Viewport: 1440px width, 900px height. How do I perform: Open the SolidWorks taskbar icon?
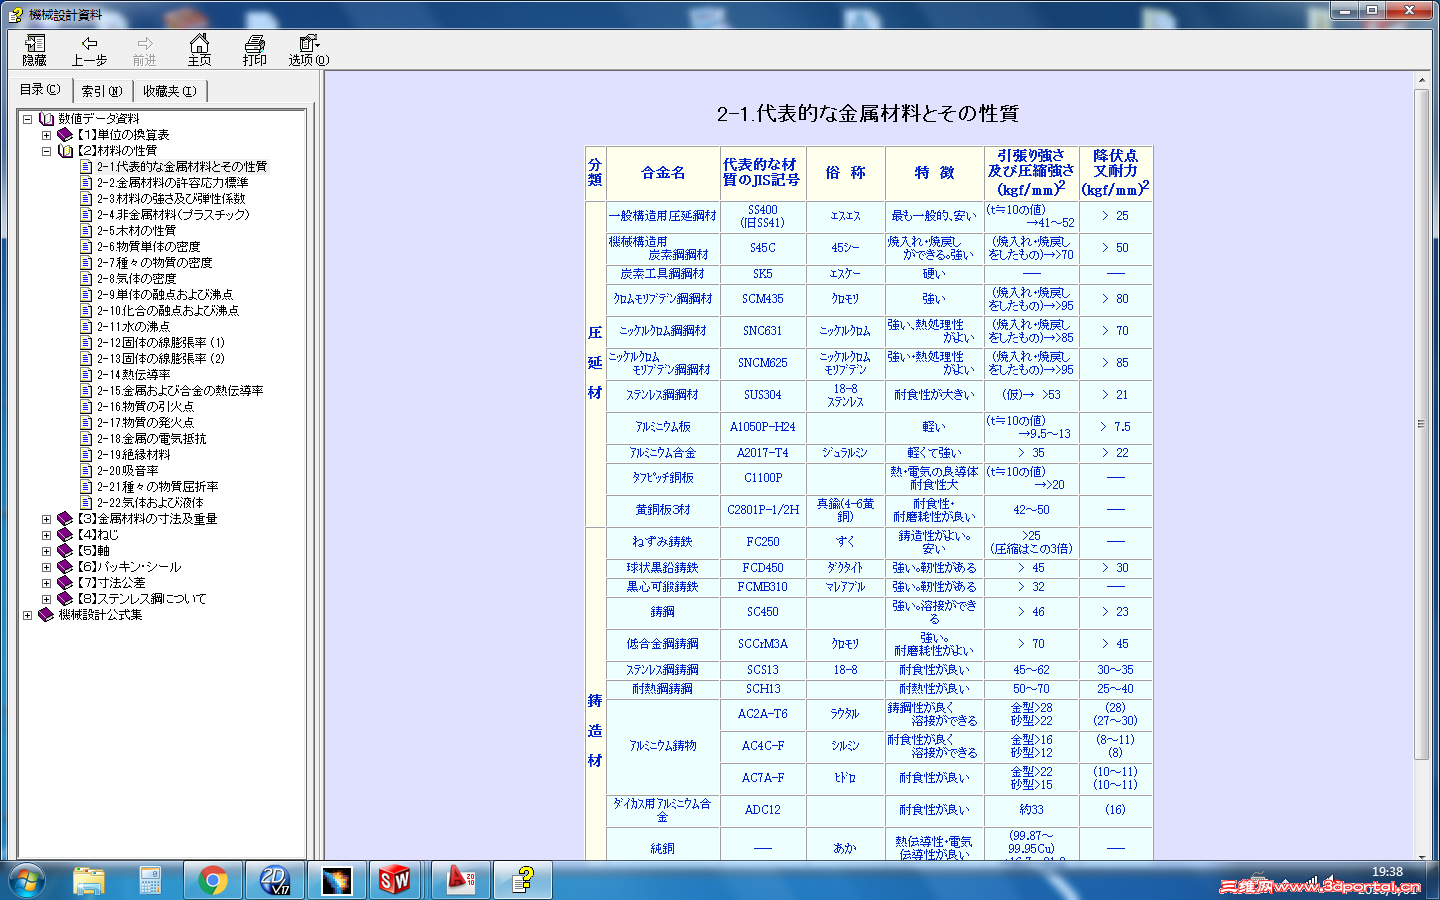click(x=396, y=880)
